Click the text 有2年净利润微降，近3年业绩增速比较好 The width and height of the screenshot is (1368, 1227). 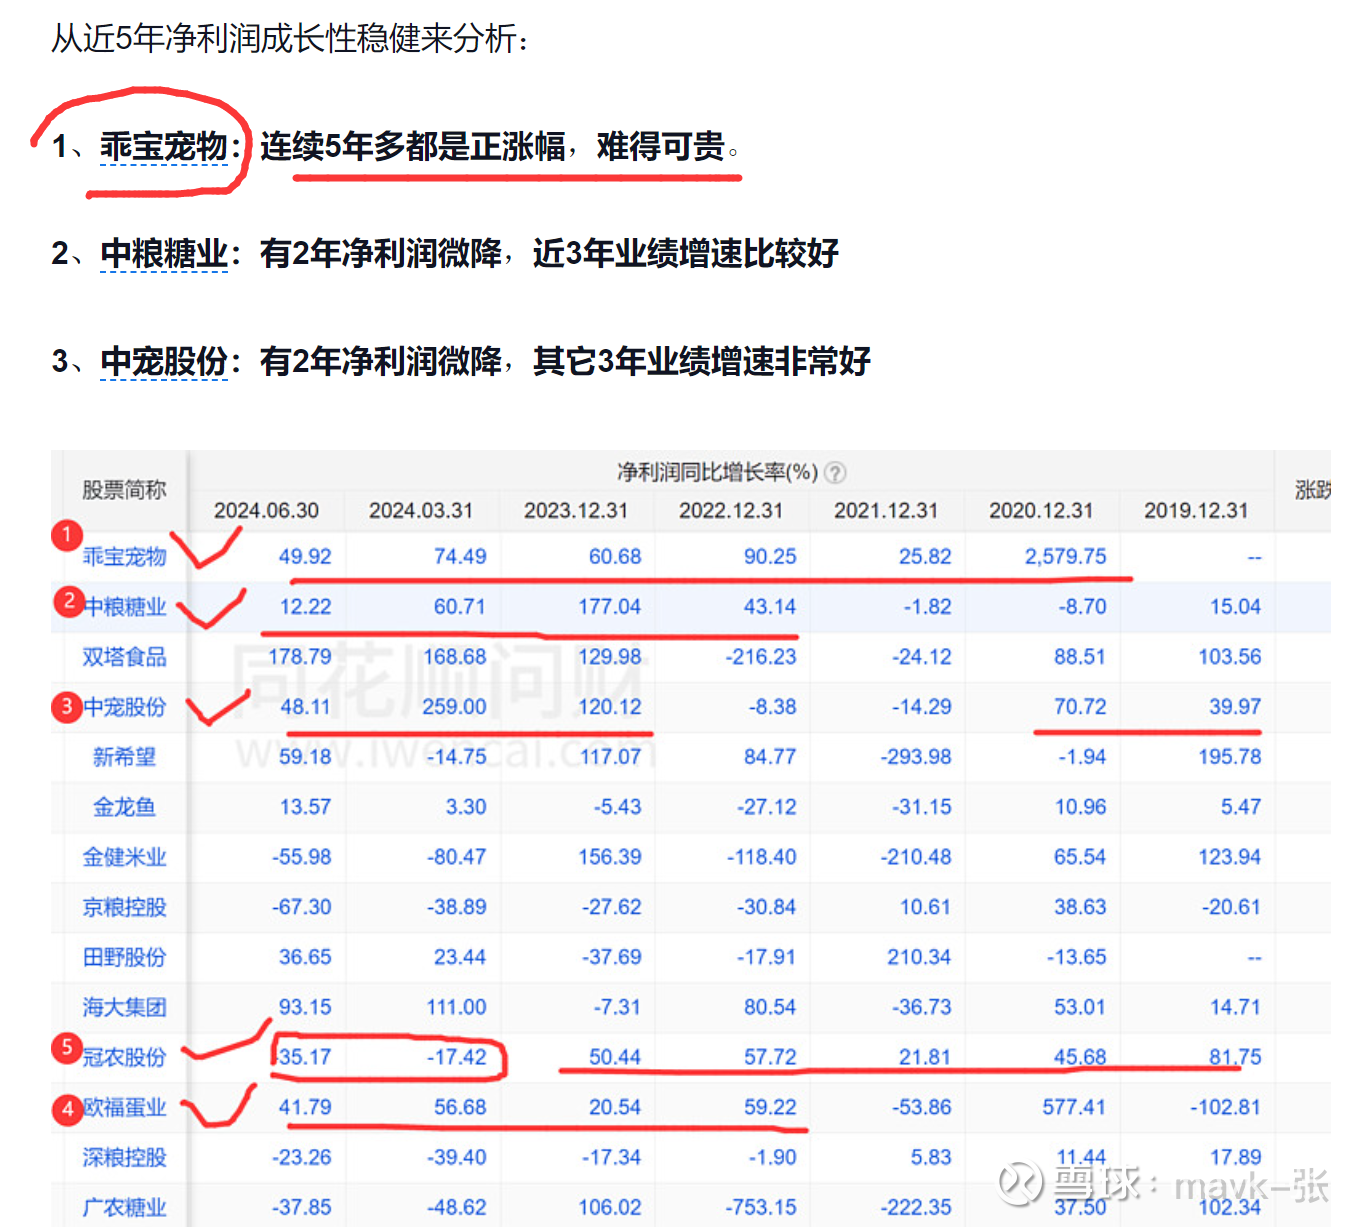pyautogui.click(x=549, y=253)
